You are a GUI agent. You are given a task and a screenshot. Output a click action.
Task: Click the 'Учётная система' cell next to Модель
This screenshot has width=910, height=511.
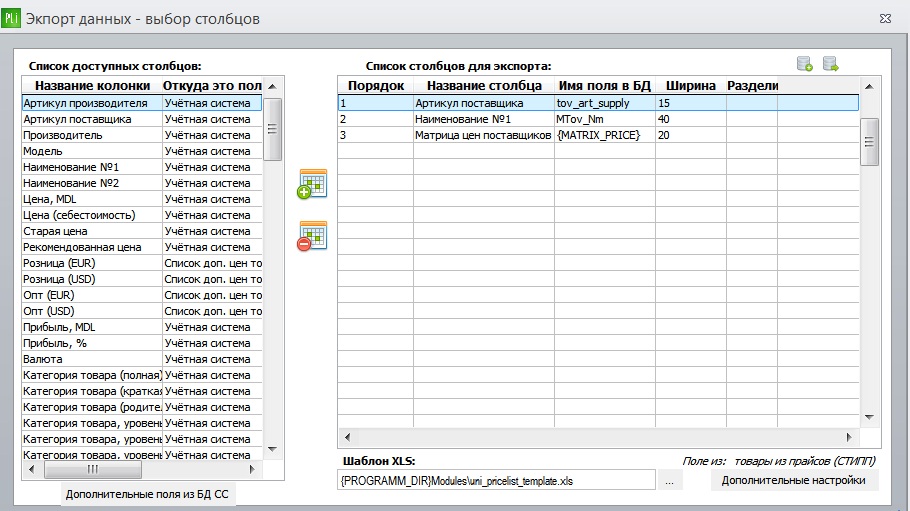pyautogui.click(x=212, y=151)
